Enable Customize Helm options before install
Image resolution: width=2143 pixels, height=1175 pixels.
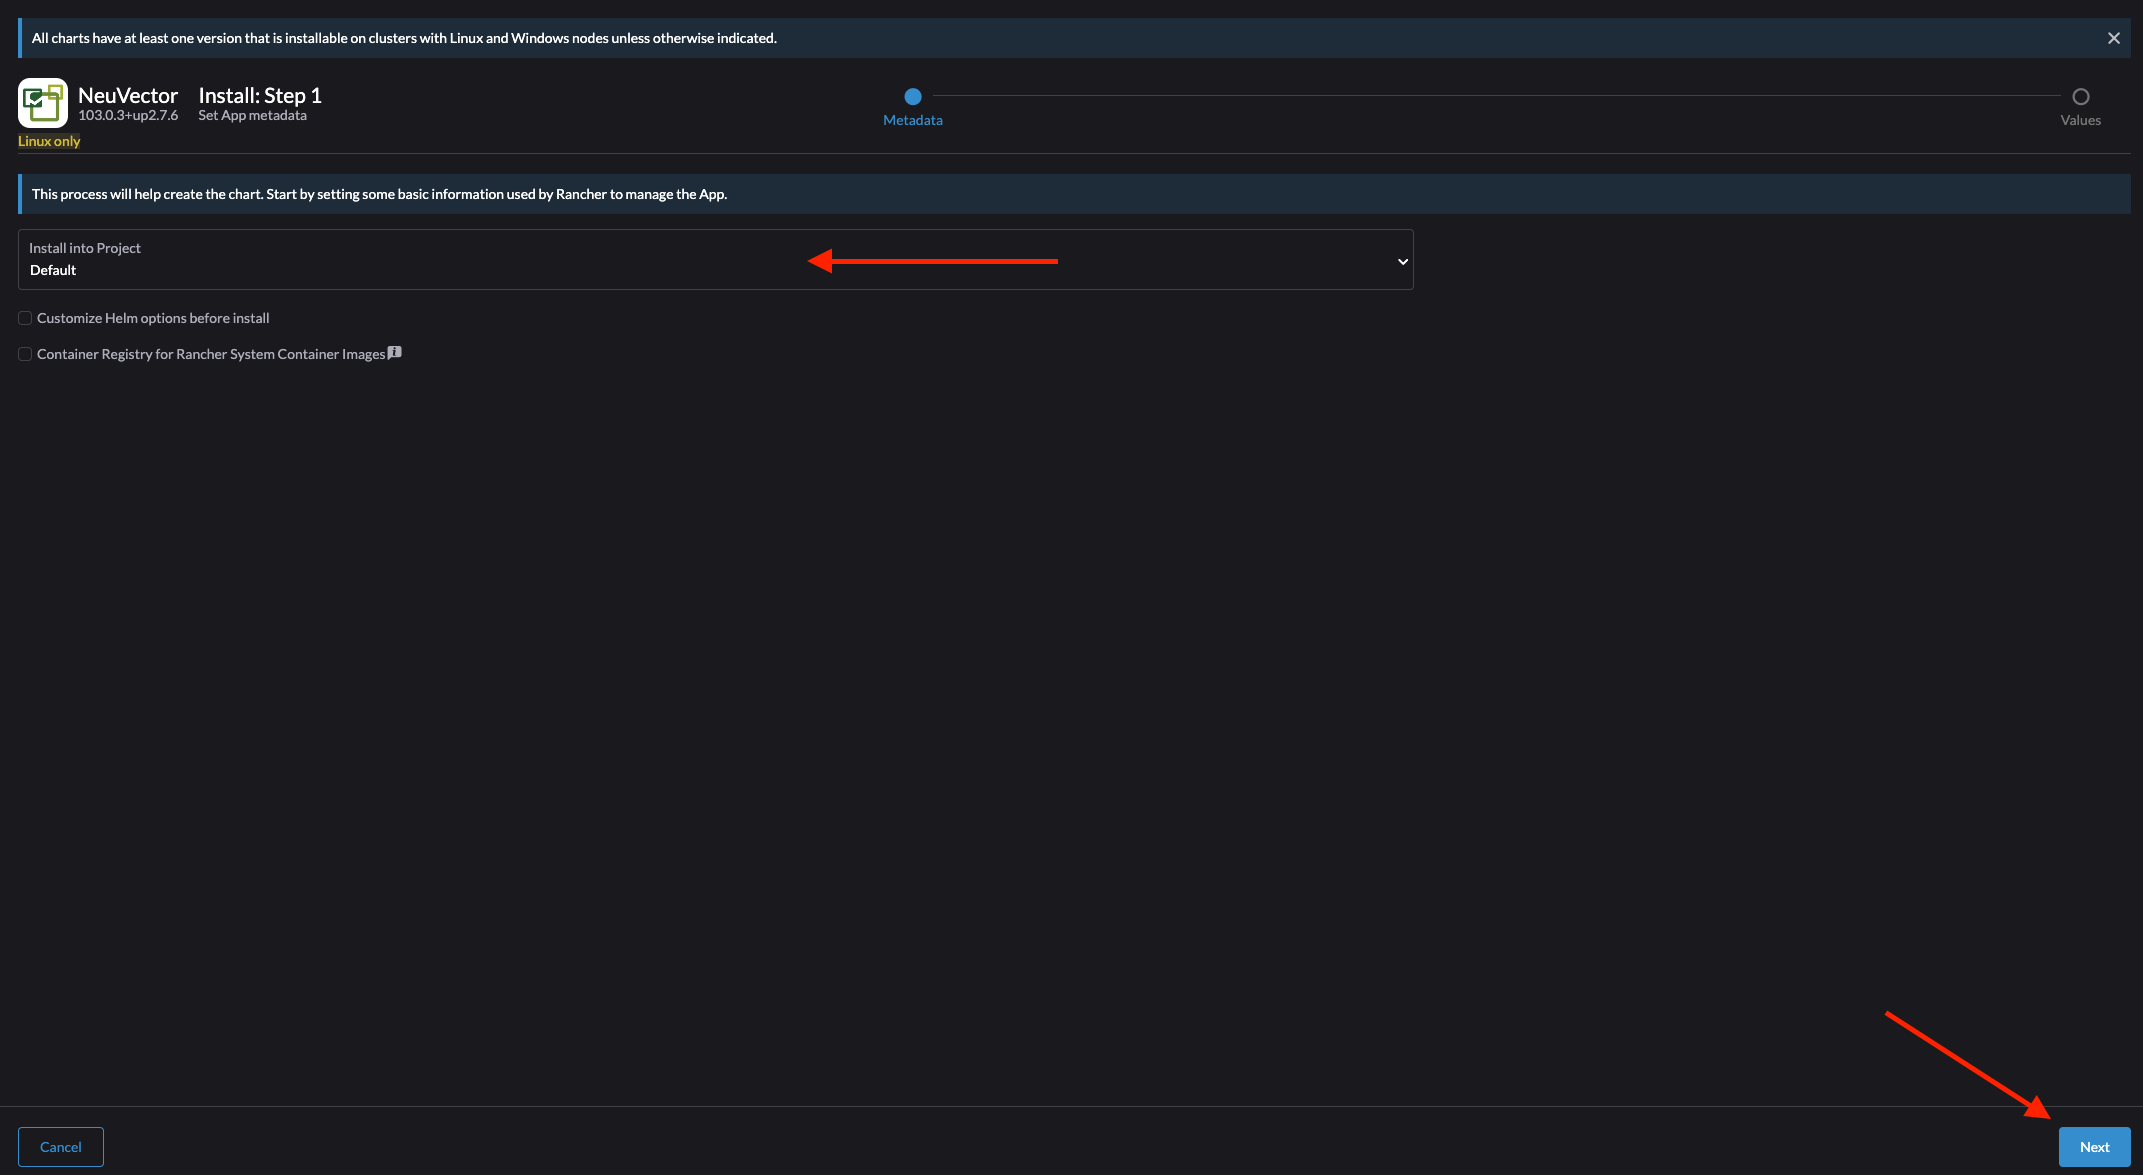[25, 318]
